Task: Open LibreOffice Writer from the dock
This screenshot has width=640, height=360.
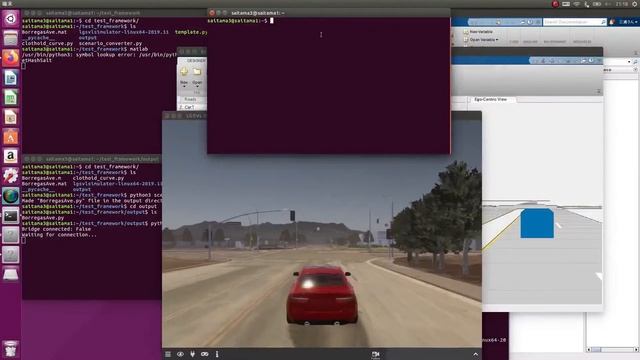Action: point(11,78)
